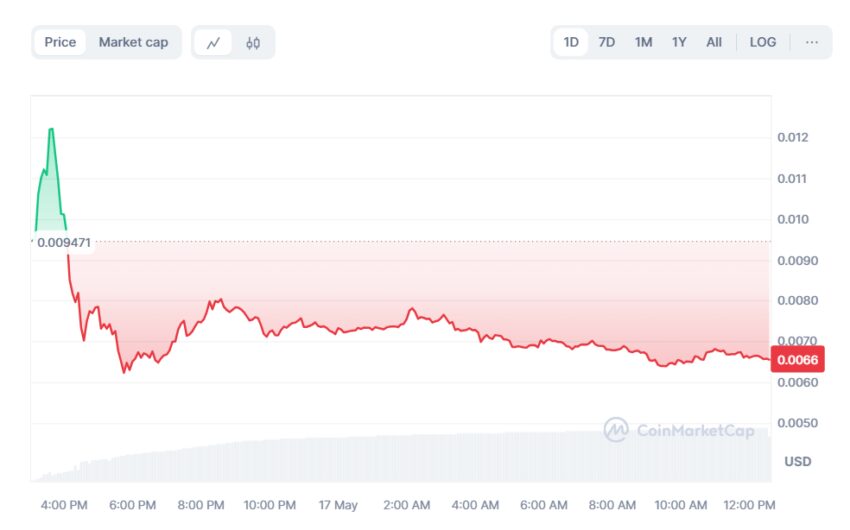Toggle LOG scale on chart
The image size is (850, 530).
[x=763, y=42]
